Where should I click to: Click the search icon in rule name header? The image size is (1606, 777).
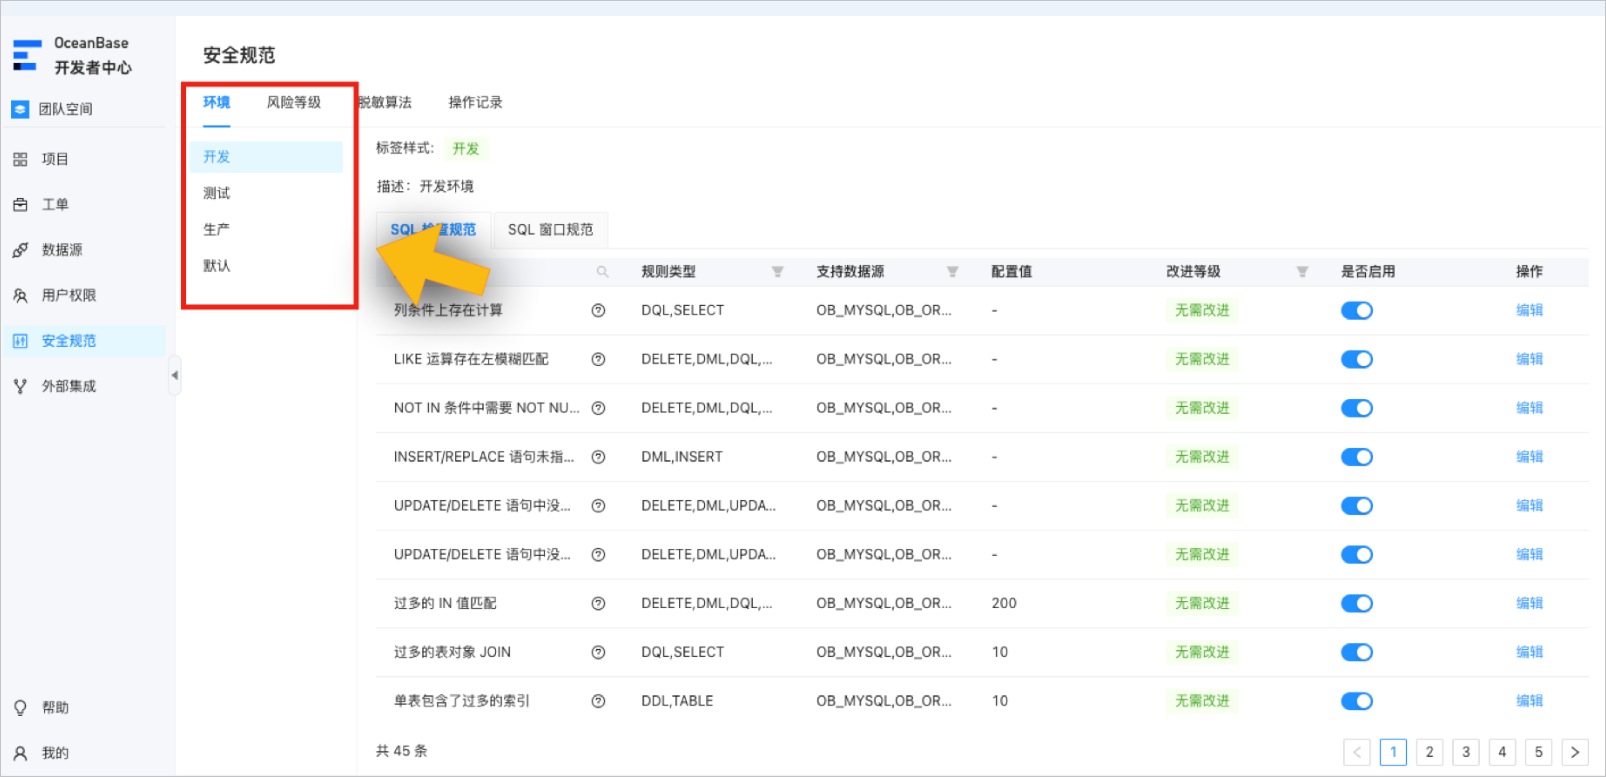tap(602, 272)
